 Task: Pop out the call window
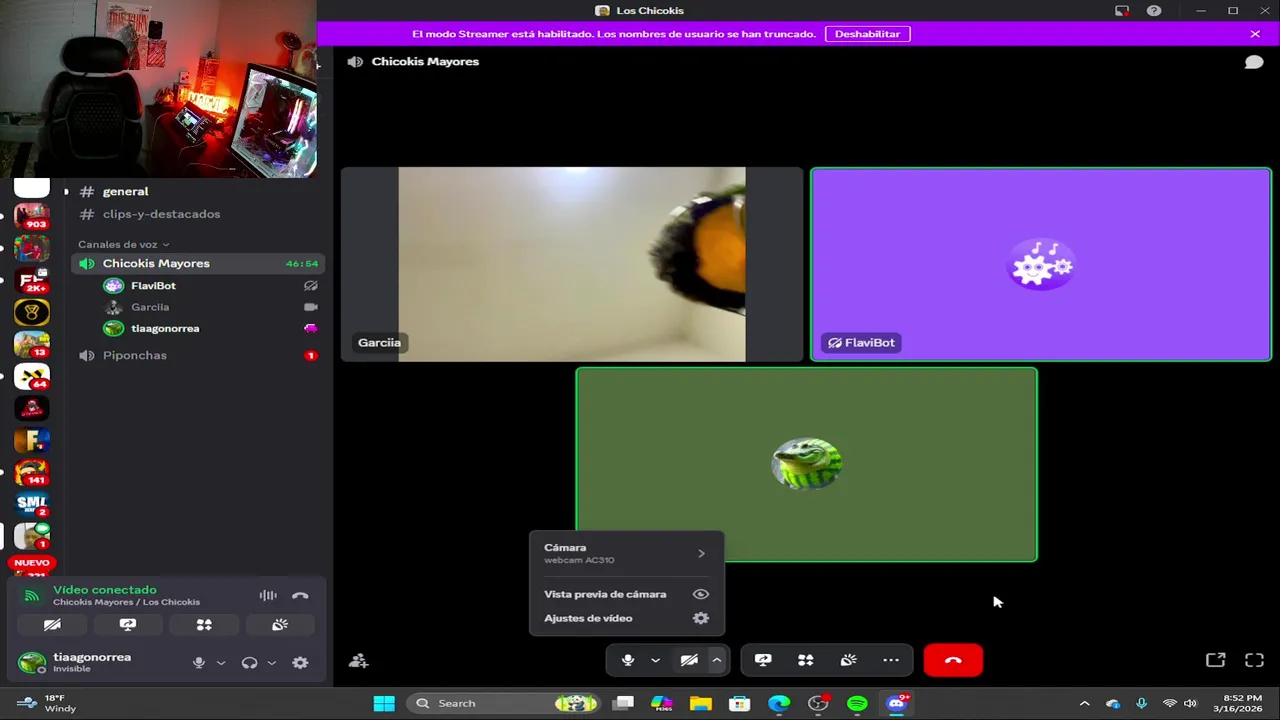point(1215,660)
